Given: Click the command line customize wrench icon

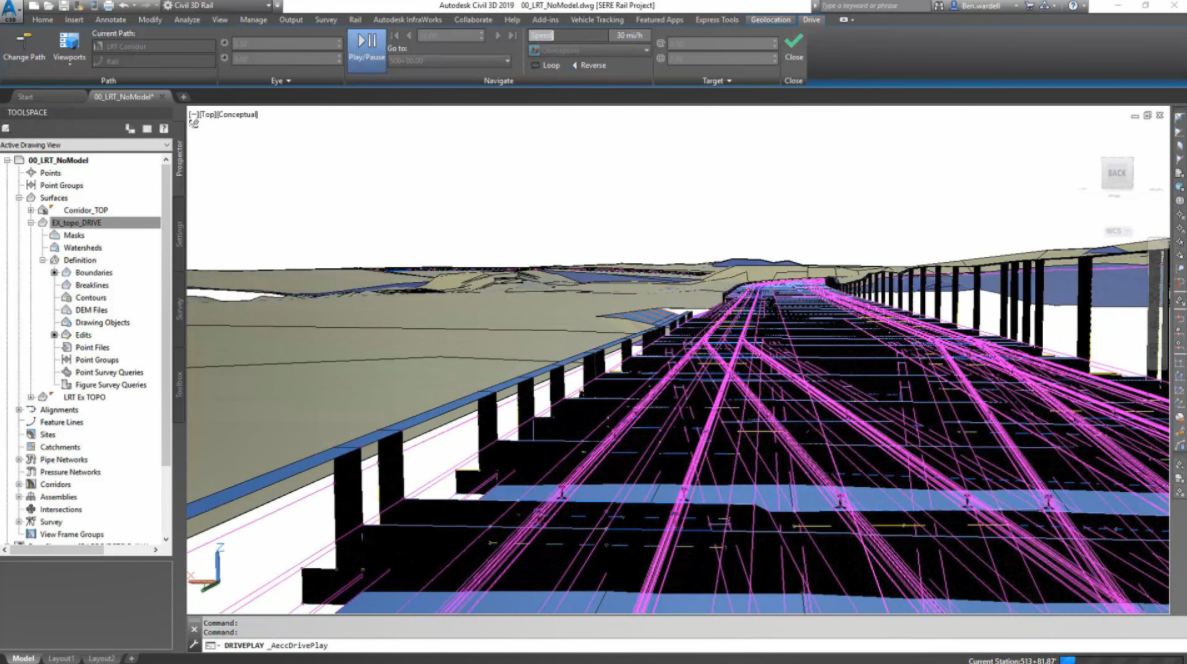Looking at the screenshot, I should coord(194,645).
